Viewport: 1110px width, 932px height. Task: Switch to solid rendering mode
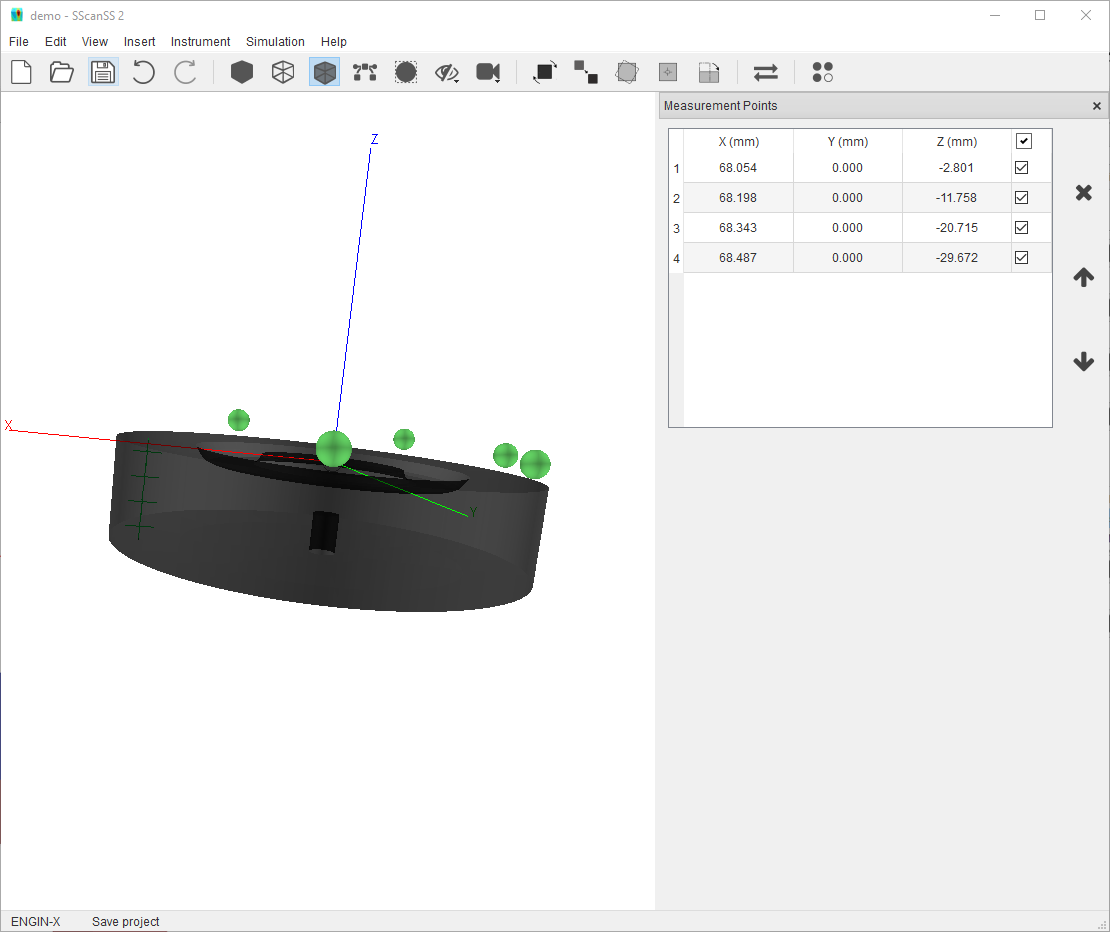point(242,72)
